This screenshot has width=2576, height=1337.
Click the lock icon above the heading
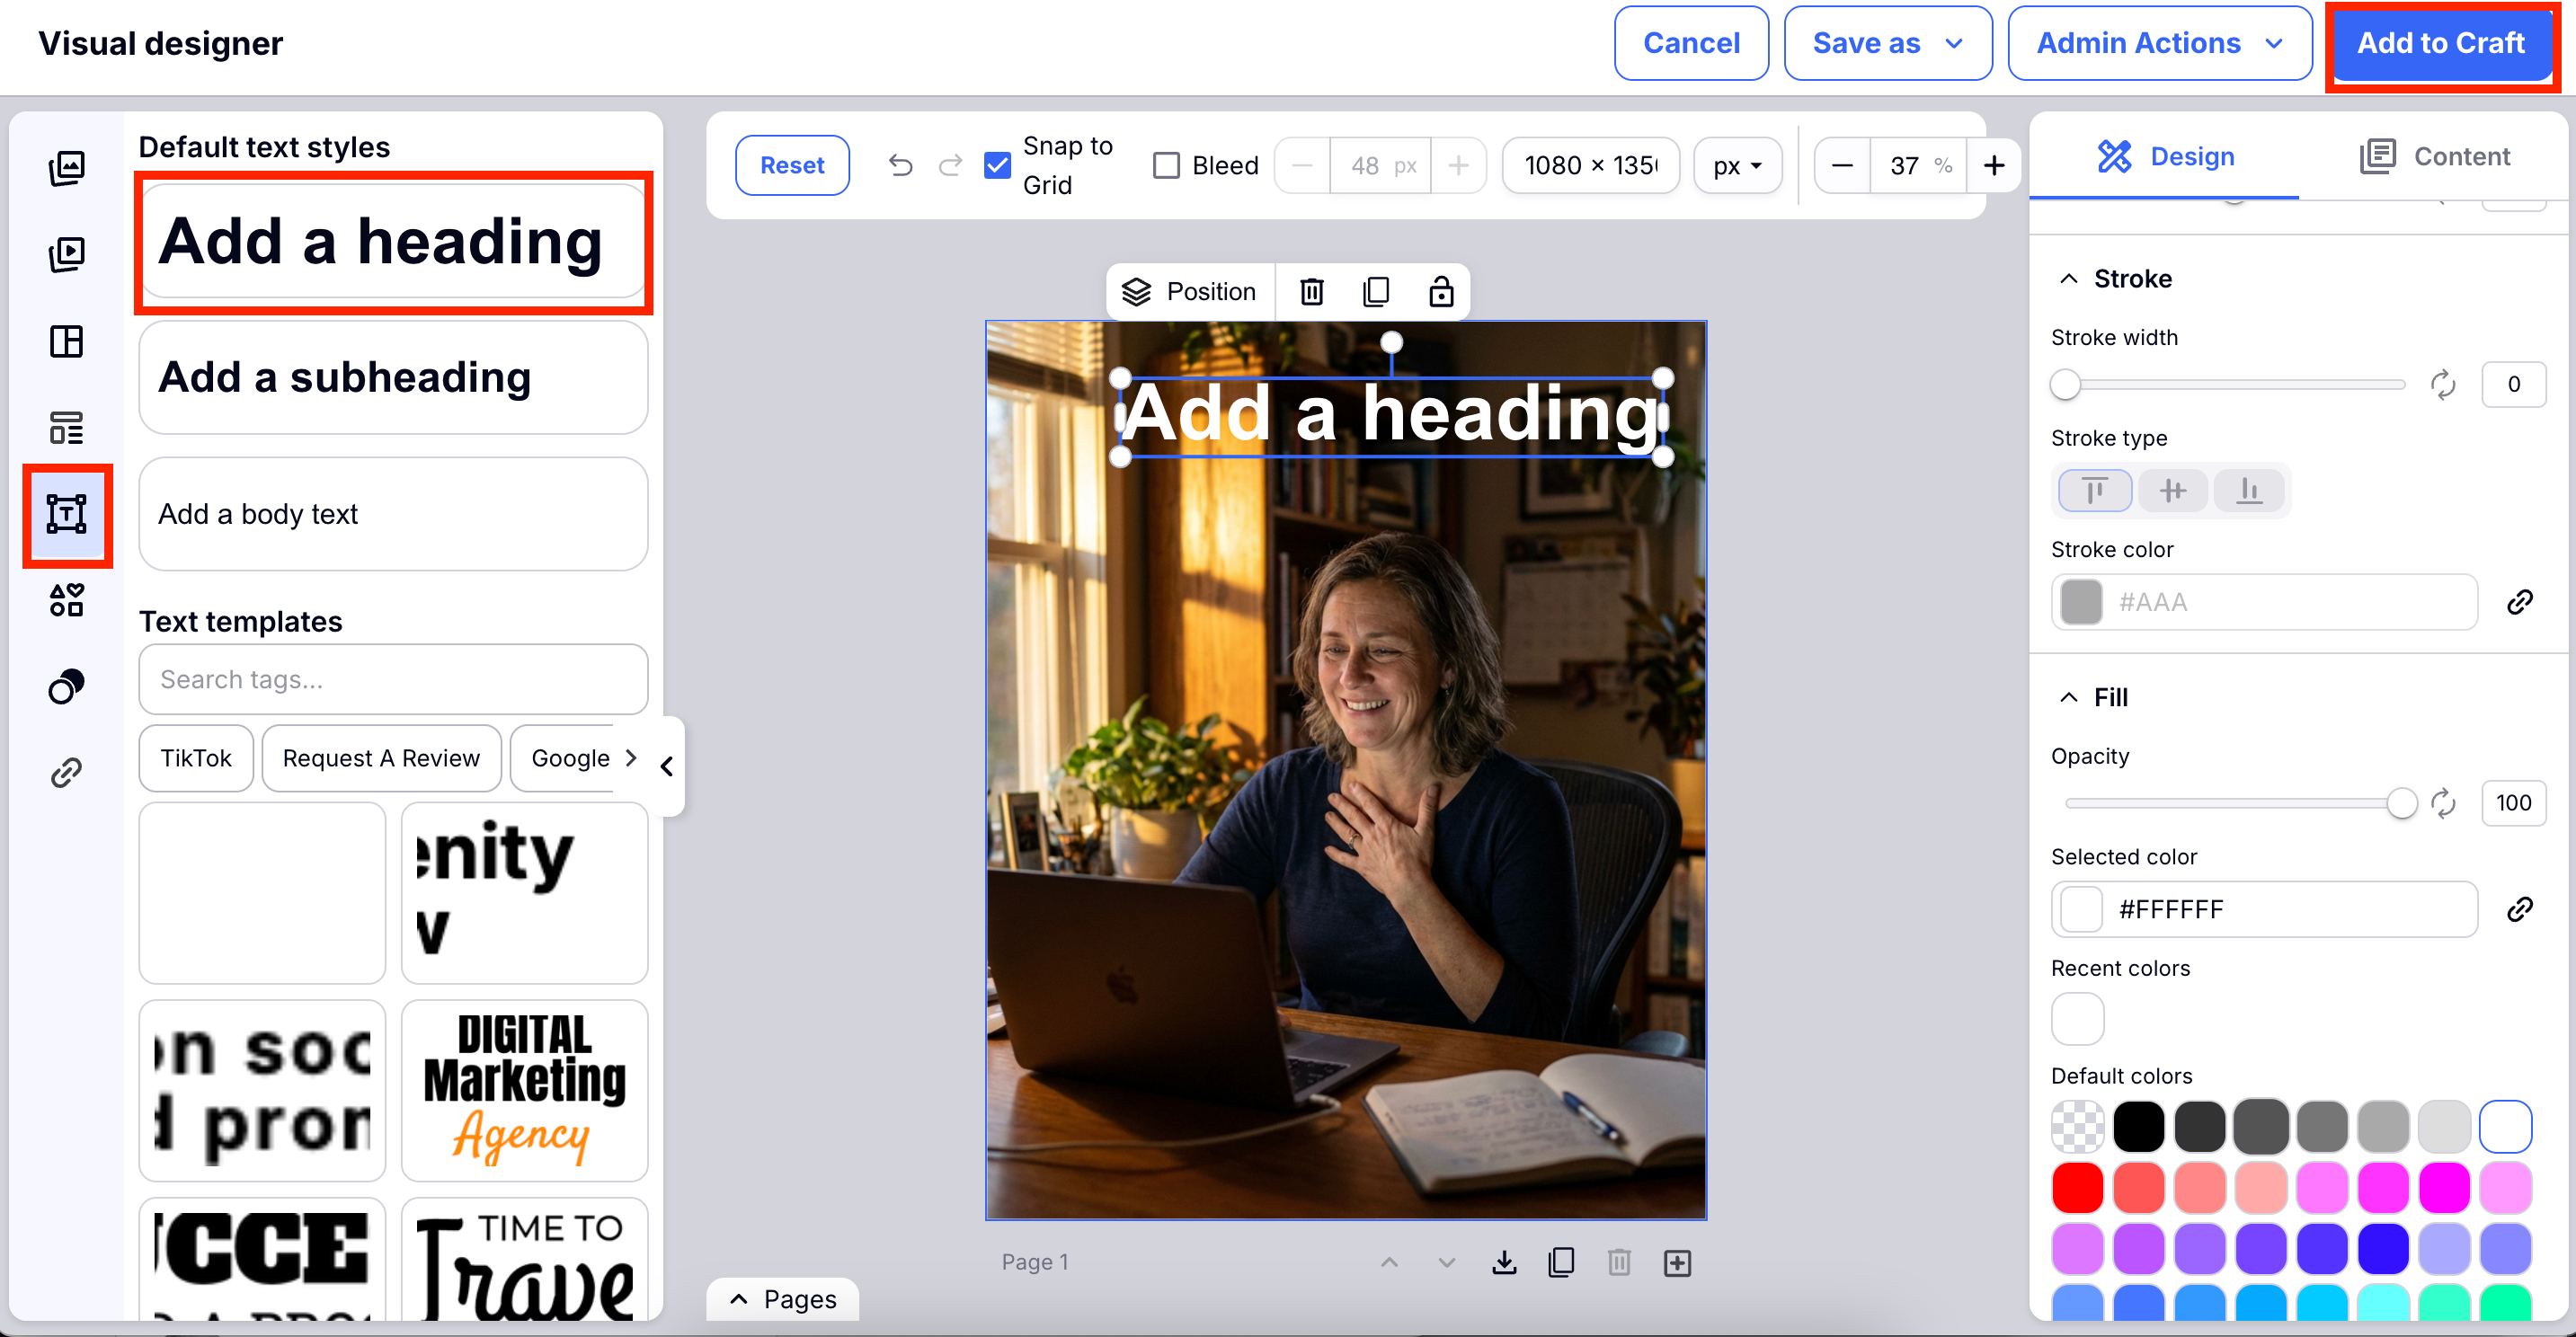(x=1440, y=291)
